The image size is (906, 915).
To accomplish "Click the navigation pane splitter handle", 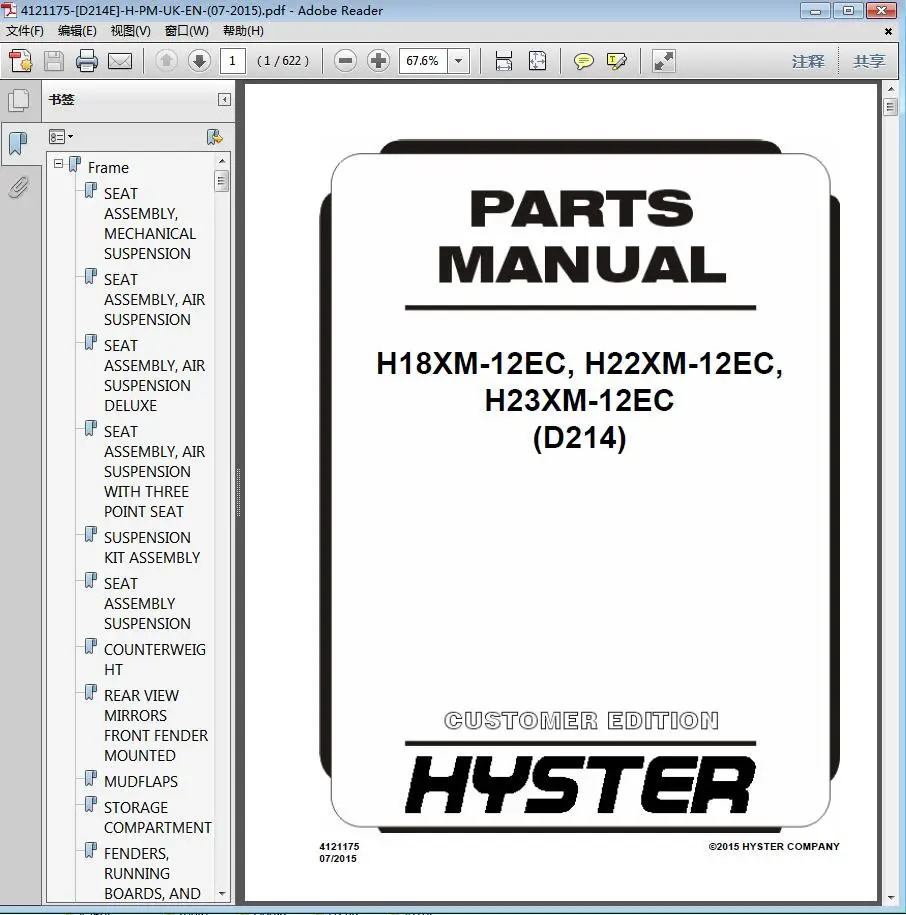I will pos(239,493).
